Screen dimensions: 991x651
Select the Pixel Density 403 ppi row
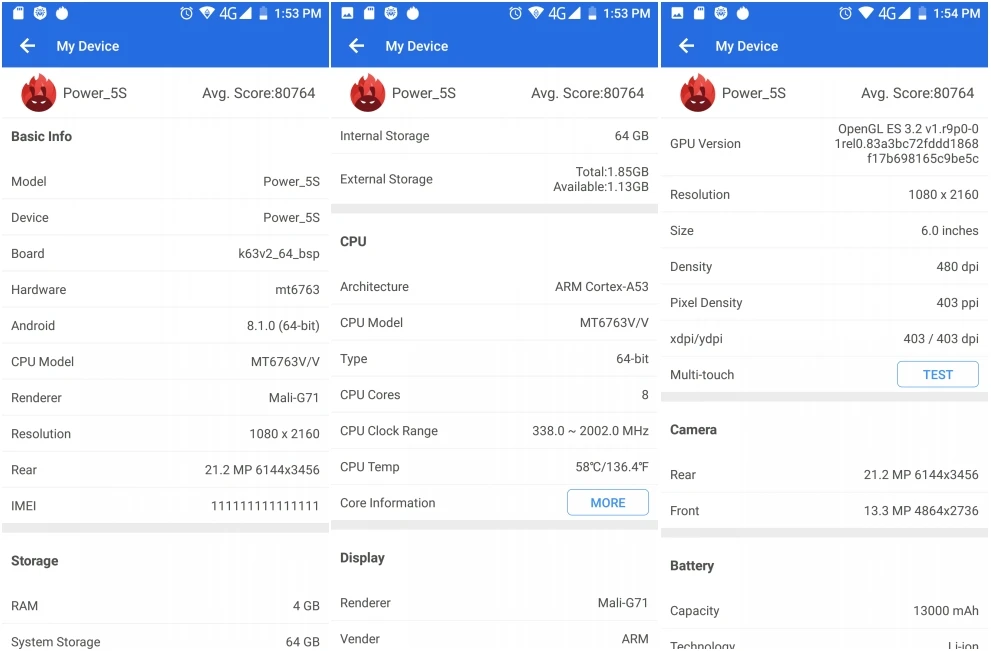click(824, 303)
